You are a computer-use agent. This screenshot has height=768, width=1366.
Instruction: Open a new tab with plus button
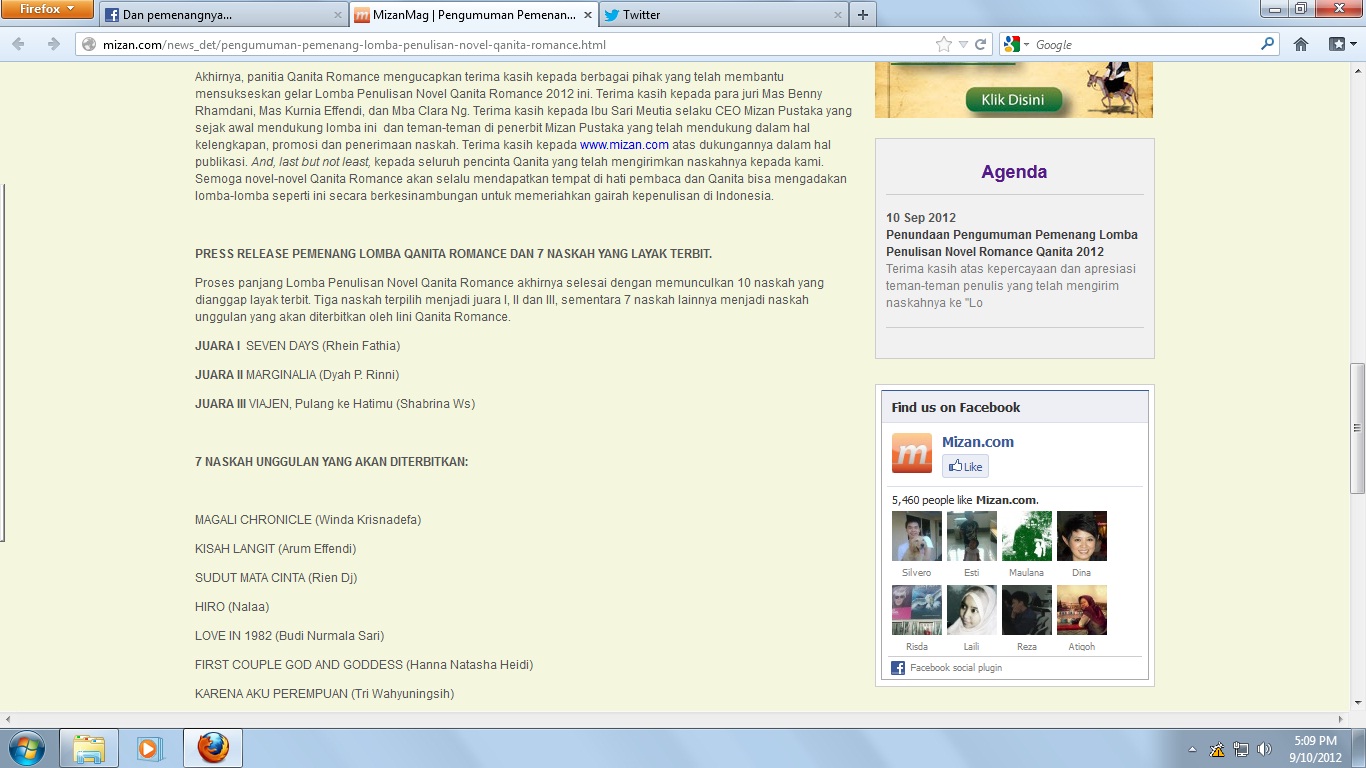point(863,15)
